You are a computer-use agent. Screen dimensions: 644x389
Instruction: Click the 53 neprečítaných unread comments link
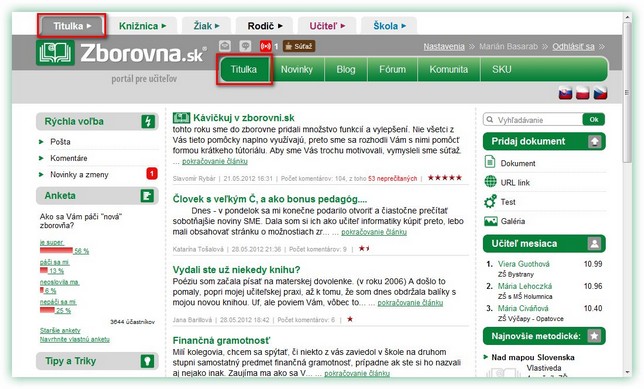pyautogui.click(x=392, y=178)
